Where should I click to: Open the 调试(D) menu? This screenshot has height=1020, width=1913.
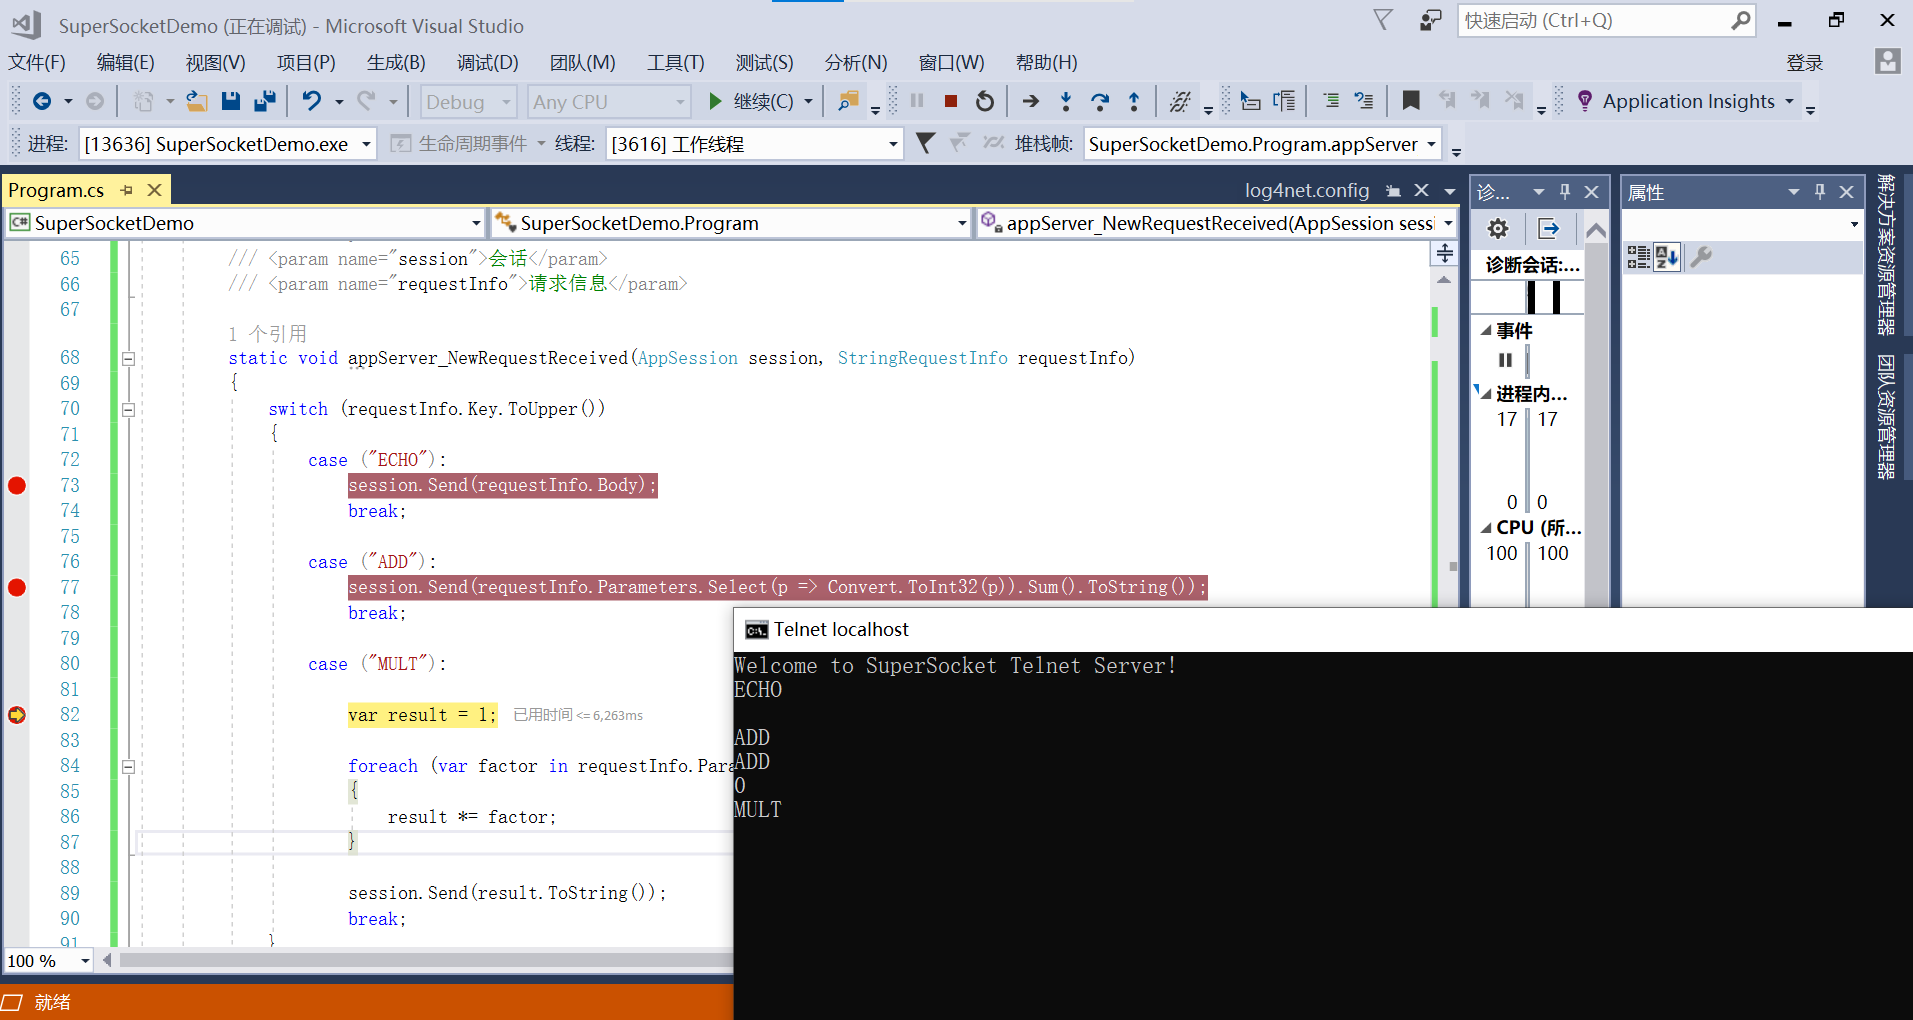487,62
